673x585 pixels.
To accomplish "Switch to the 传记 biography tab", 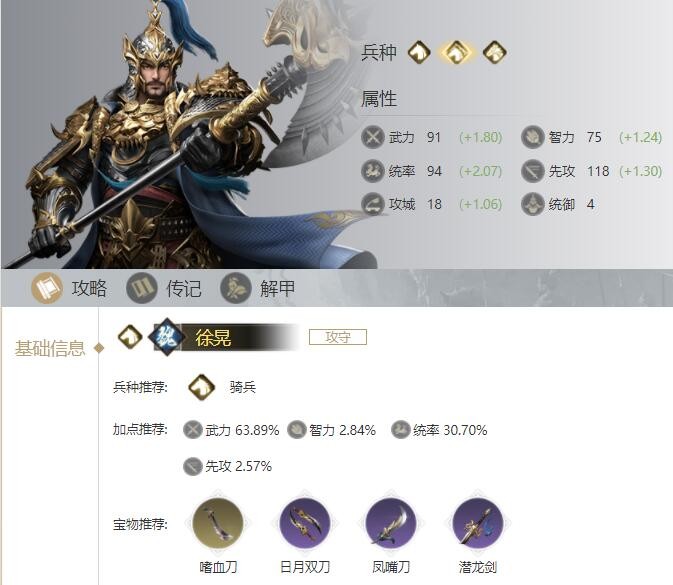I will click(164, 288).
